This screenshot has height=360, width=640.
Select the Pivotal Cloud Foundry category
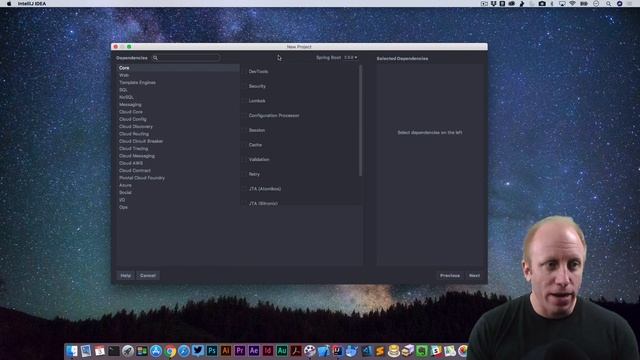(178, 178)
